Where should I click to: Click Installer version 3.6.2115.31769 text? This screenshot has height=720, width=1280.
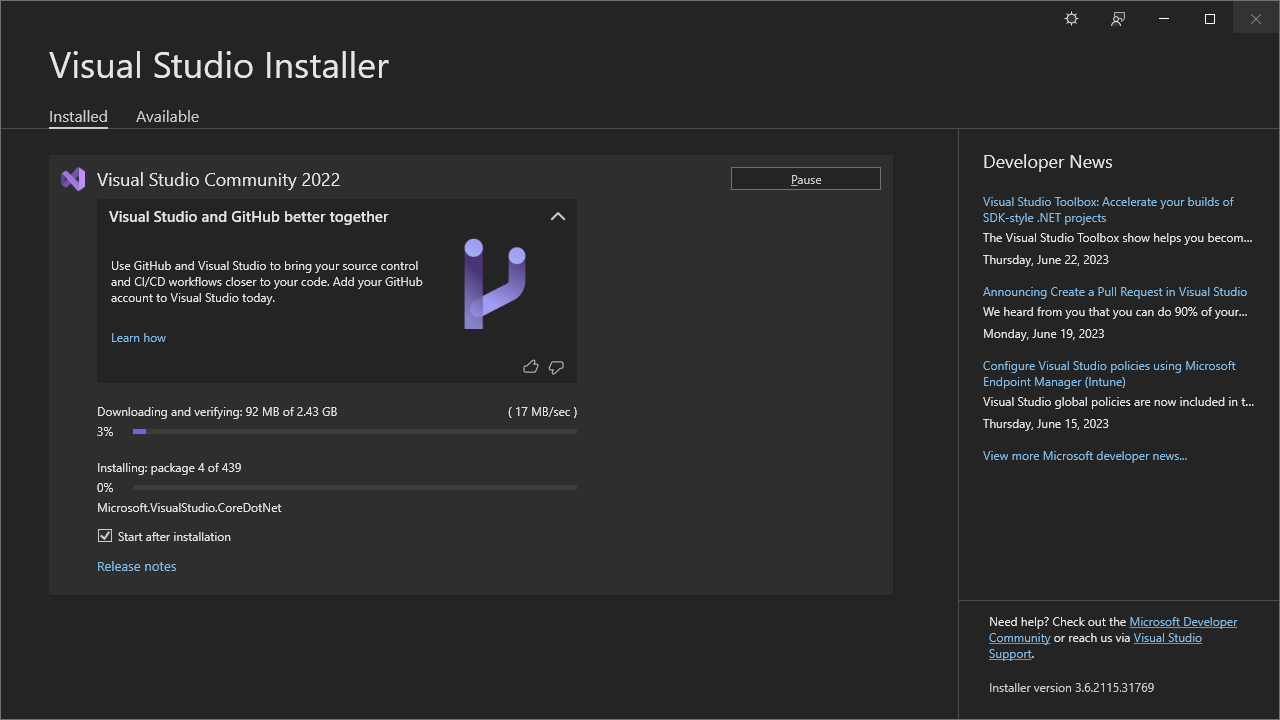point(1071,688)
